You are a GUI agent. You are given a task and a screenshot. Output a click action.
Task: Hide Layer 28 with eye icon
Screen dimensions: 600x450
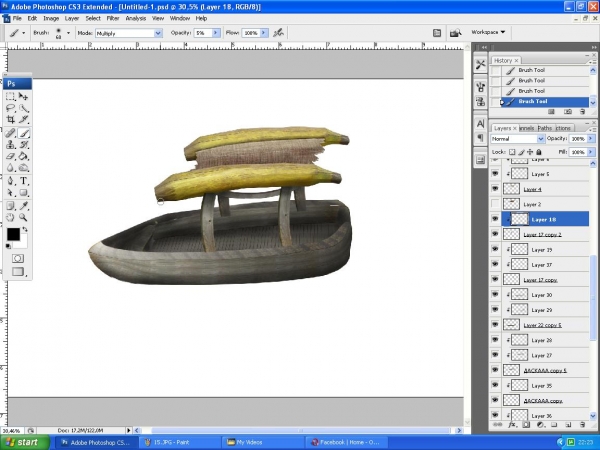click(x=495, y=340)
